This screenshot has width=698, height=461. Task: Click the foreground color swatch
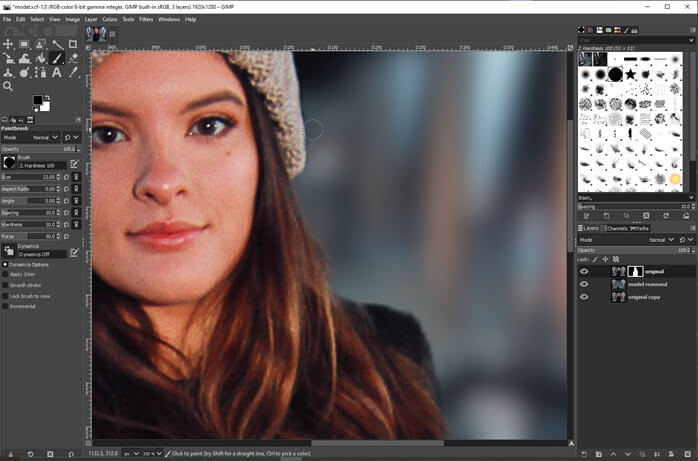pyautogui.click(x=38, y=100)
